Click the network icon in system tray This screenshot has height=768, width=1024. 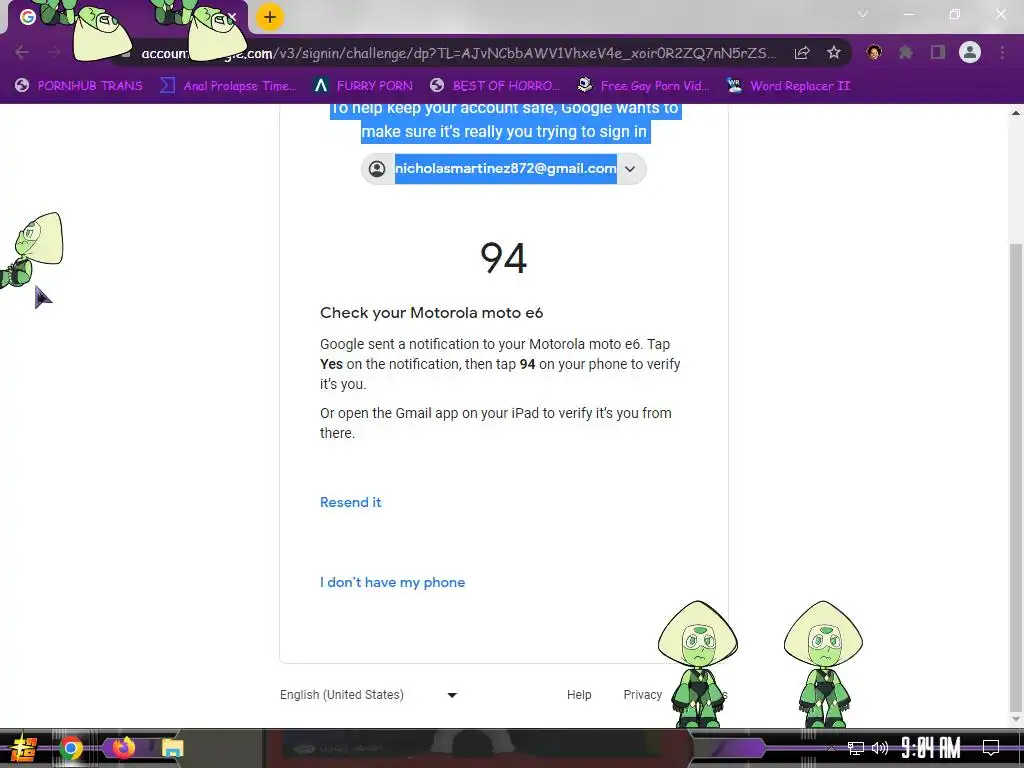(856, 748)
